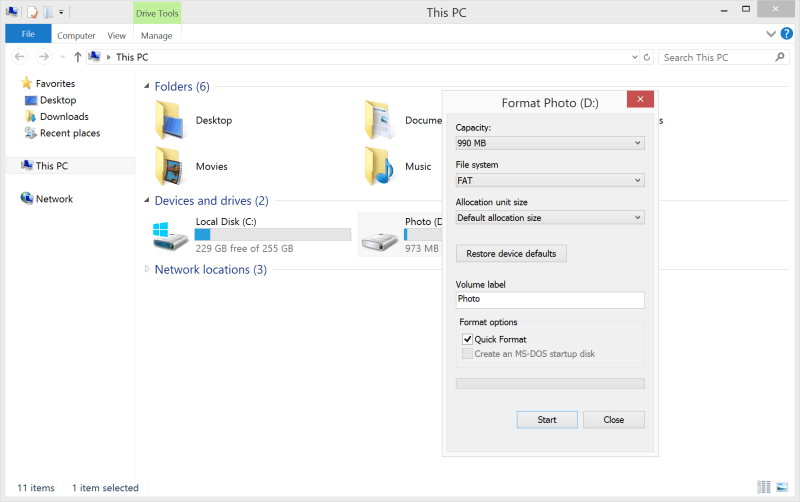Select the Photo (D:) drive icon

(x=380, y=241)
